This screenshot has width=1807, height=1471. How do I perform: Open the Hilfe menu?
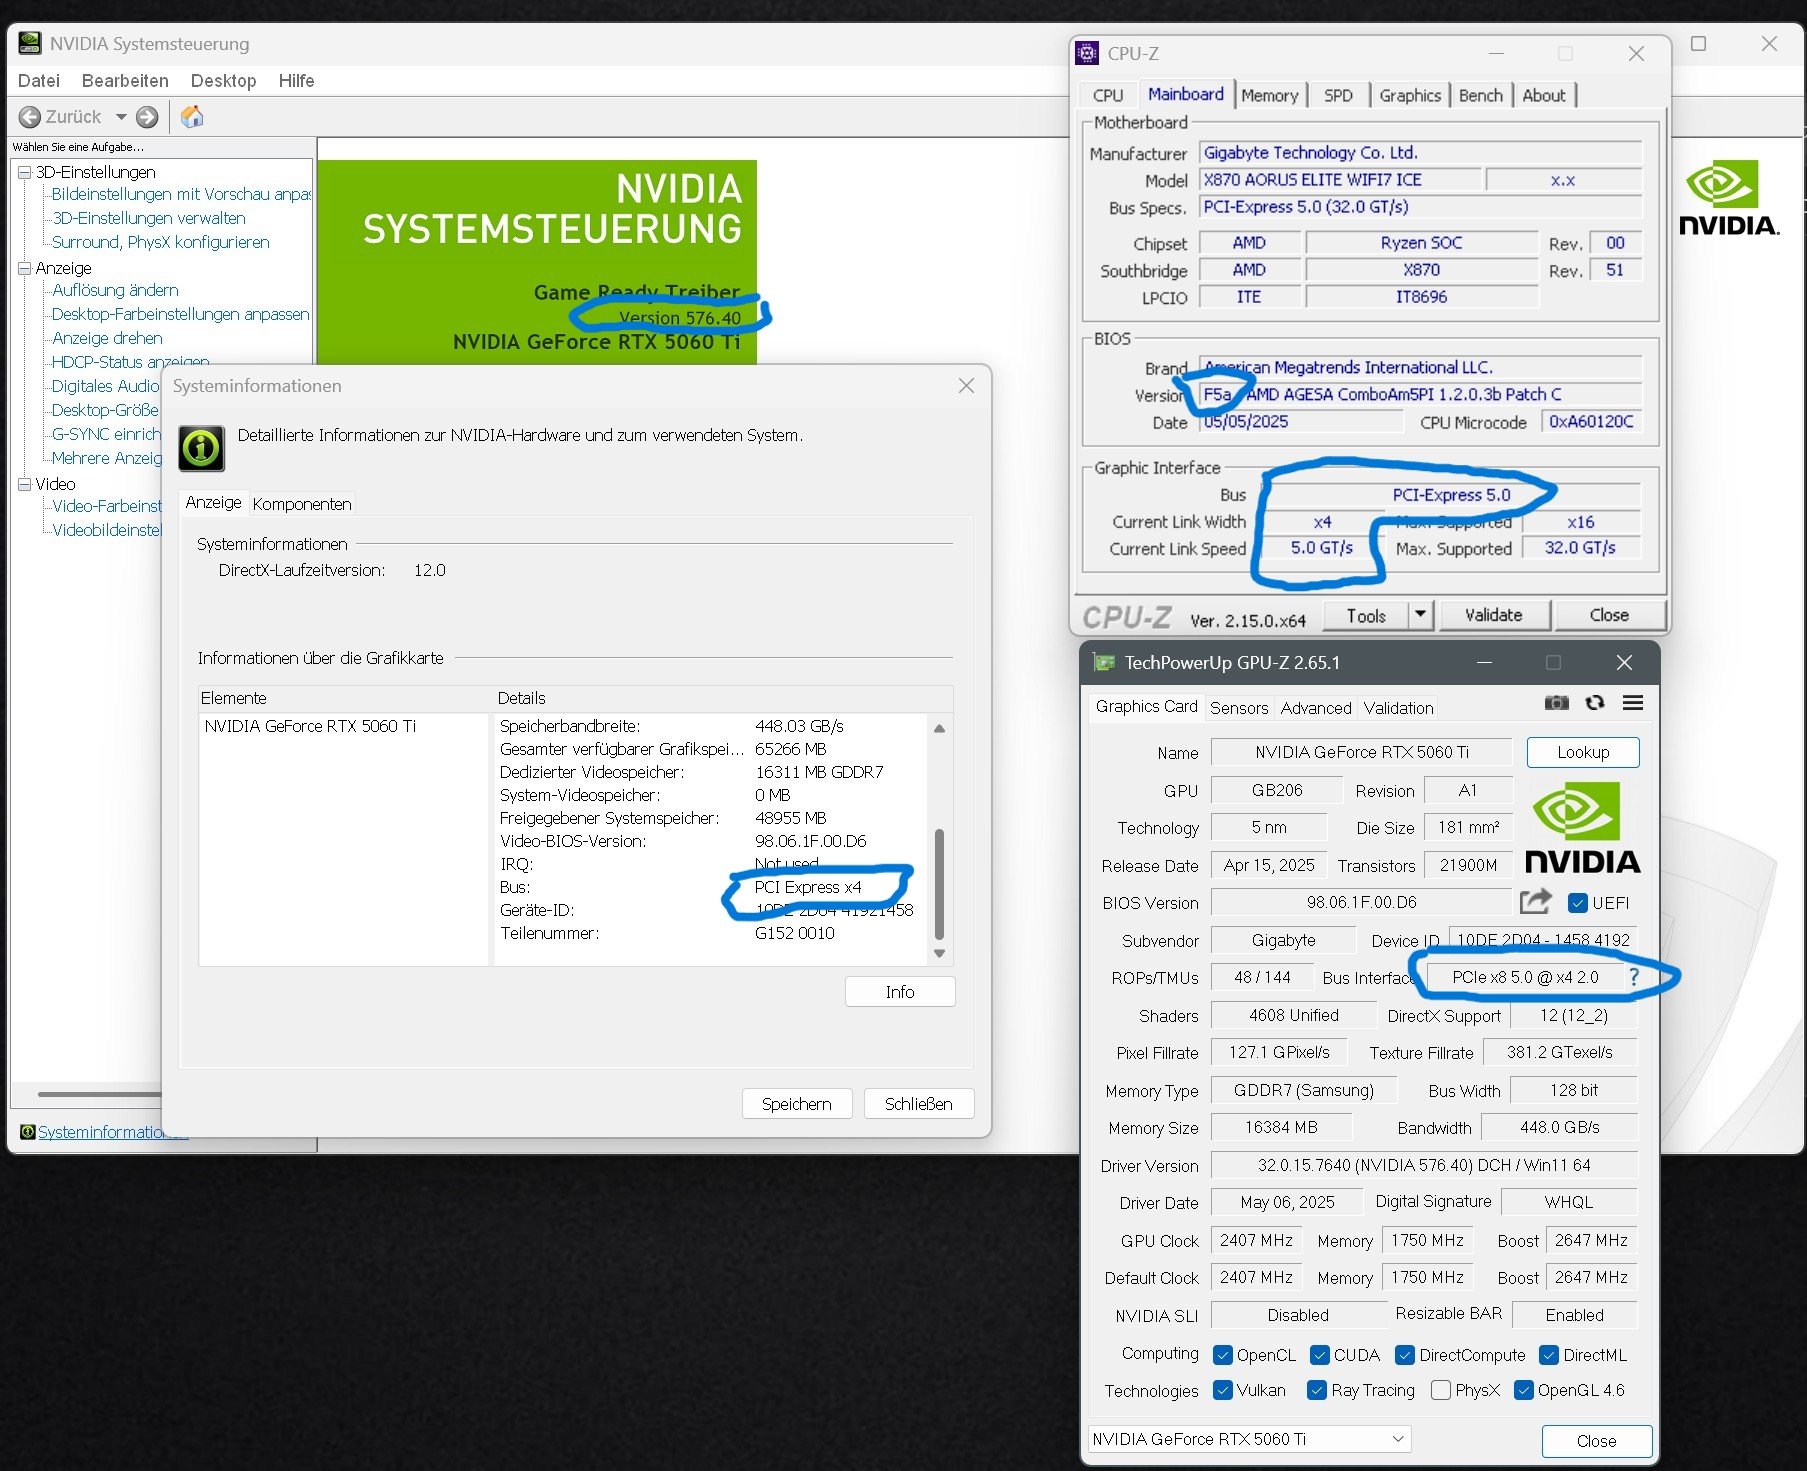click(296, 81)
